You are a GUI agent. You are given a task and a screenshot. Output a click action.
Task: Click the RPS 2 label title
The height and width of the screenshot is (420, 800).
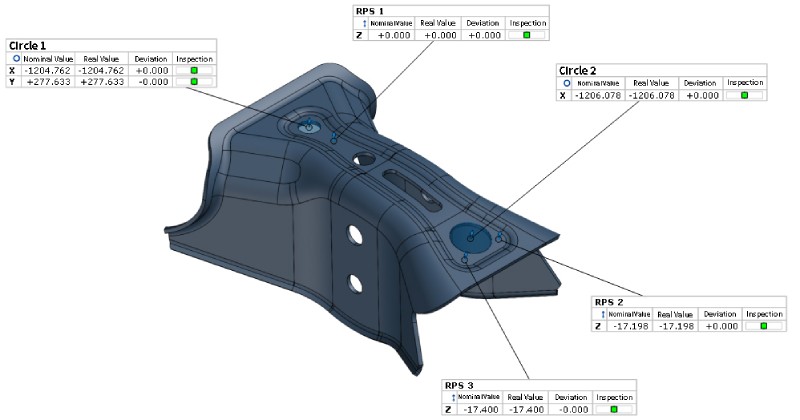click(x=609, y=302)
